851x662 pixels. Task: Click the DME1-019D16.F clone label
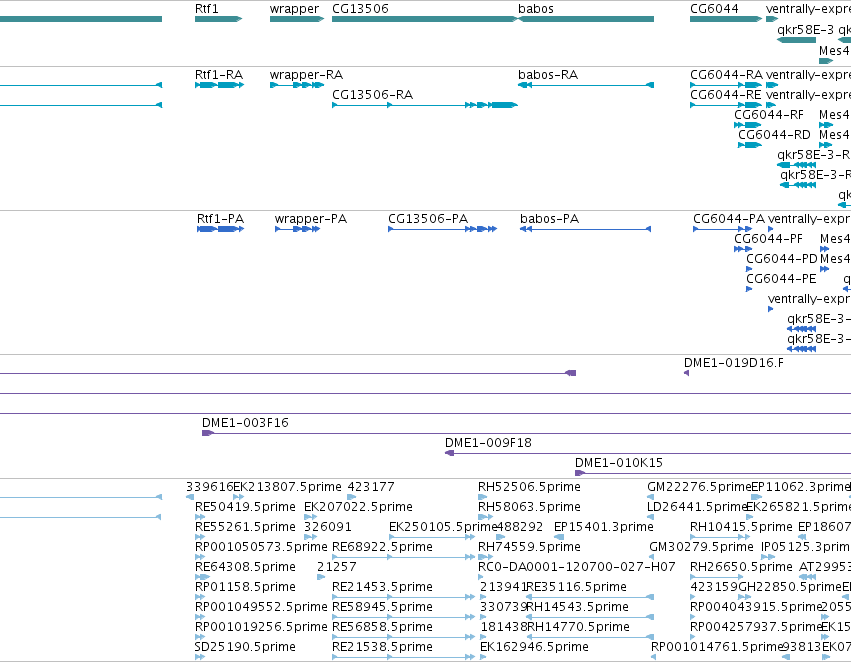[734, 363]
